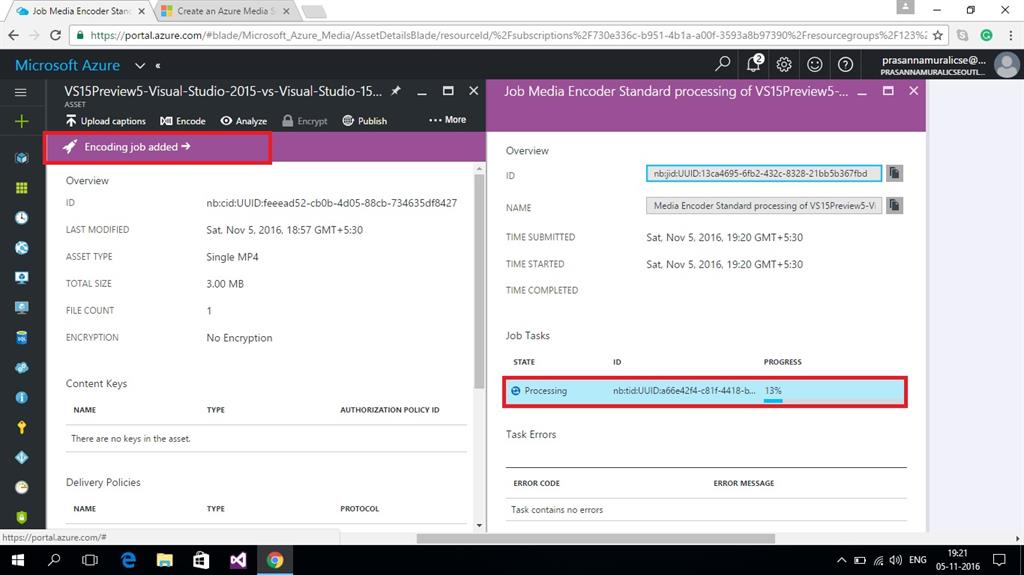The height and width of the screenshot is (575, 1024).
Task: Pin the asset blade to dashboard
Action: (396, 91)
